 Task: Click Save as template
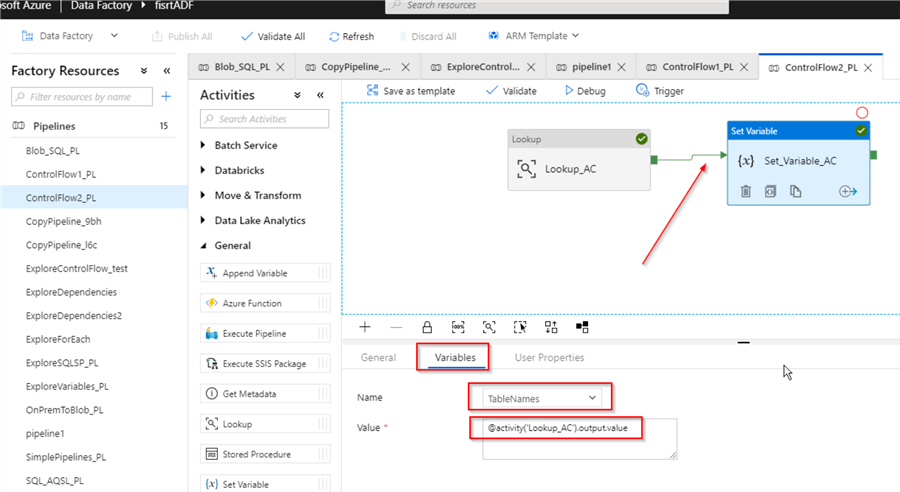pyautogui.click(x=411, y=91)
